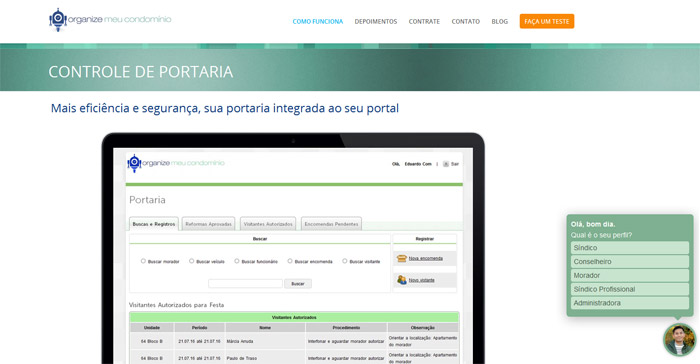
Task: Click the Nova encomenda package icon
Action: coord(402,258)
